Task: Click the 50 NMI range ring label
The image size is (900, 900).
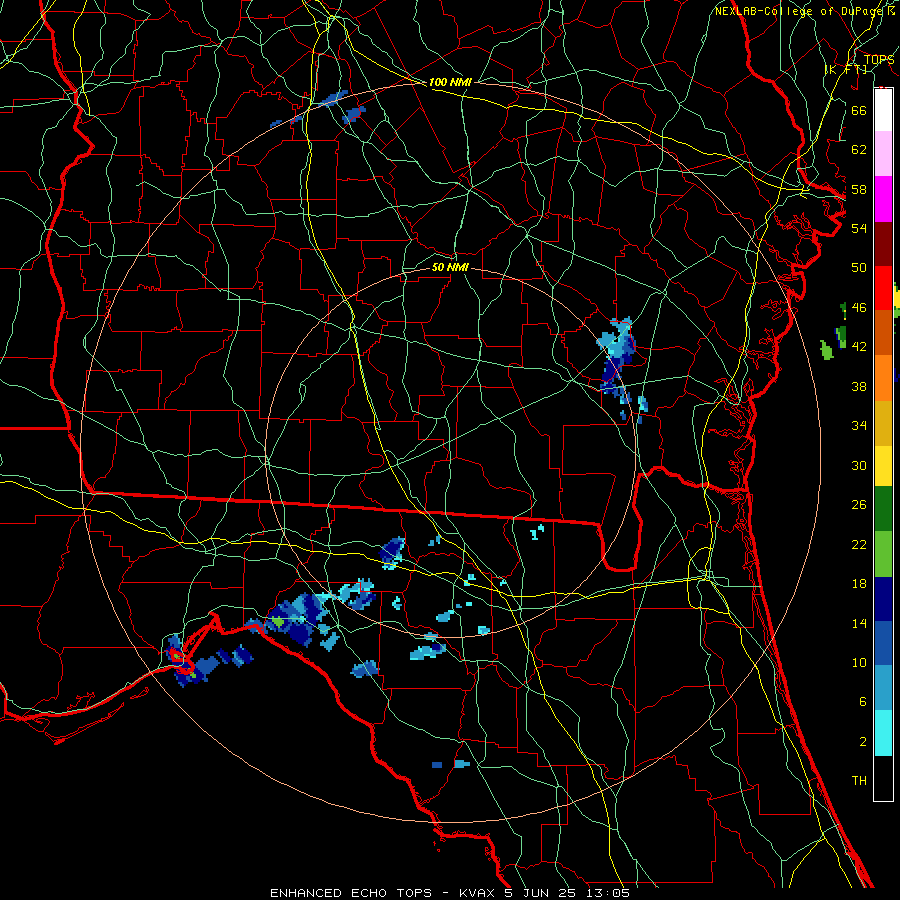Action: [450, 267]
